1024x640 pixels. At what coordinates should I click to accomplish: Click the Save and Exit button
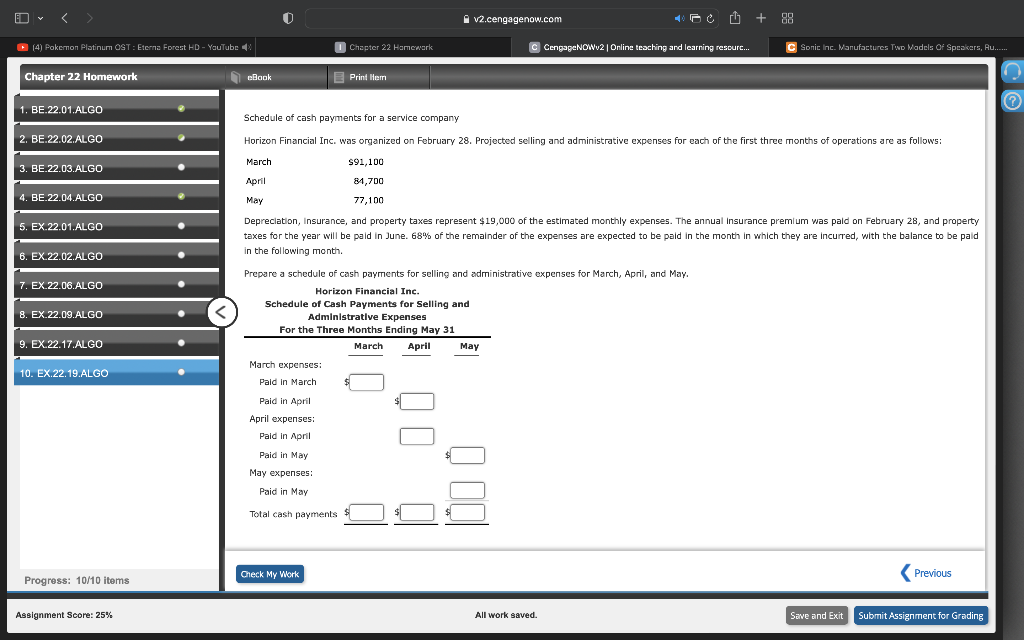(x=816, y=615)
